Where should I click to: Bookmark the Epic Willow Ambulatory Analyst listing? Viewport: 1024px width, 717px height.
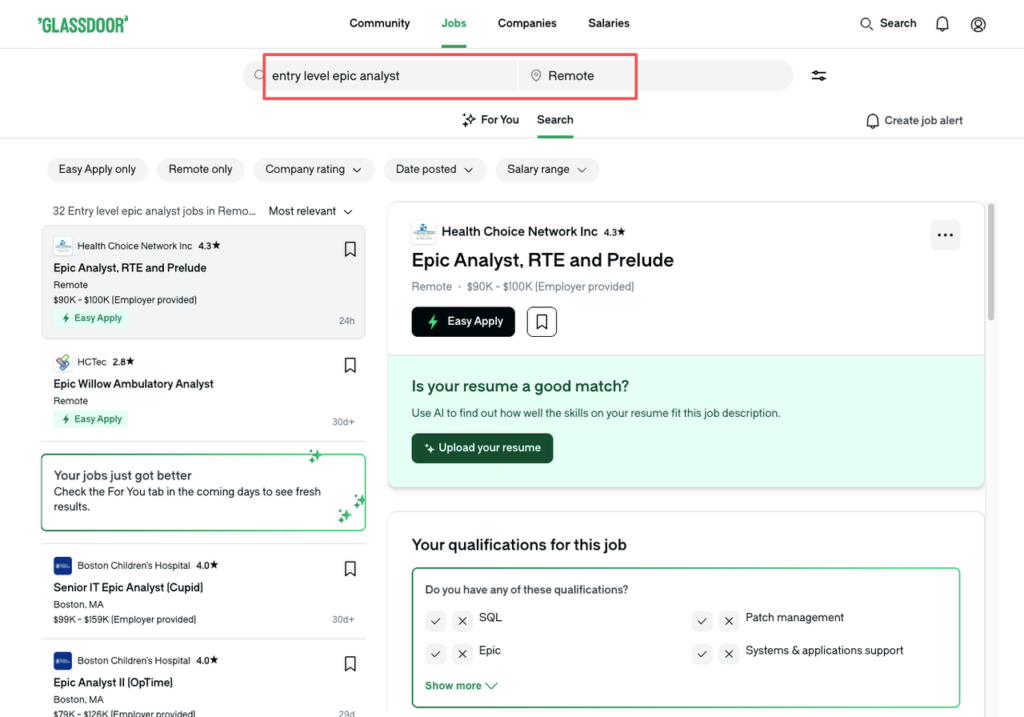tap(350, 365)
